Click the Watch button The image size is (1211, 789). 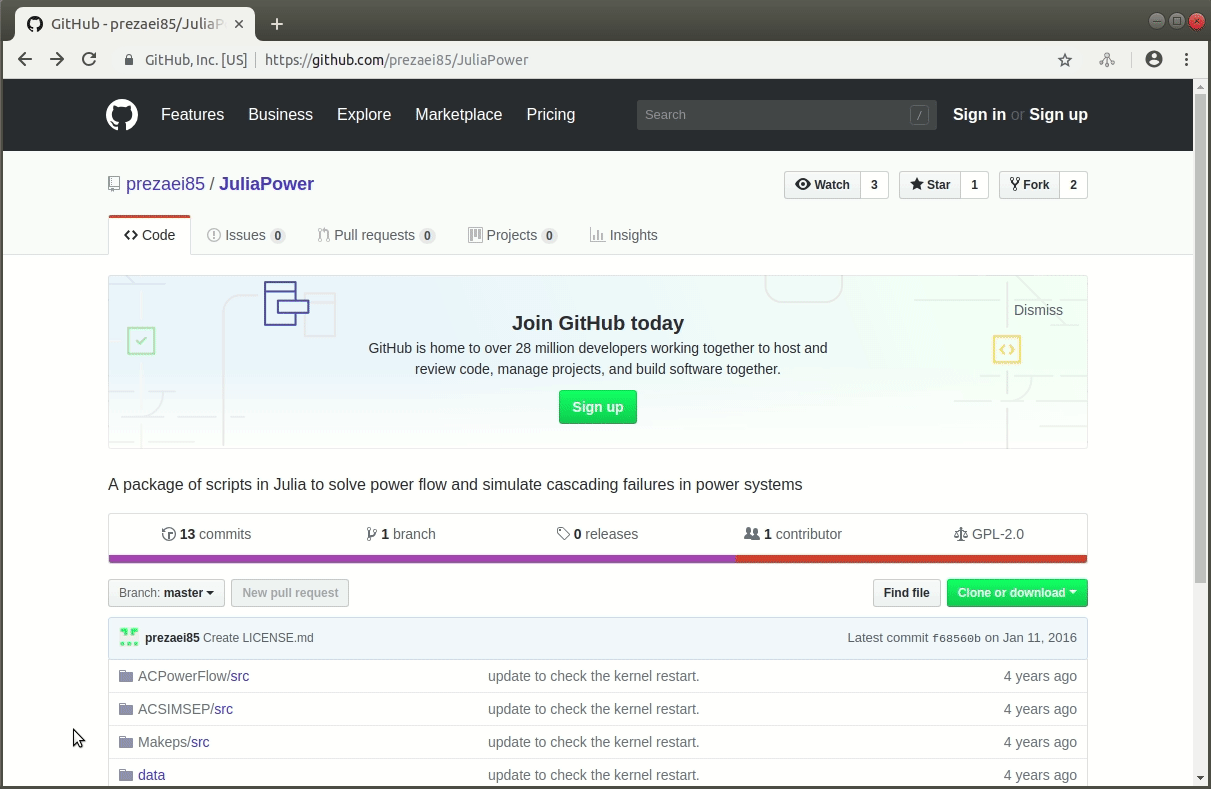tap(822, 185)
